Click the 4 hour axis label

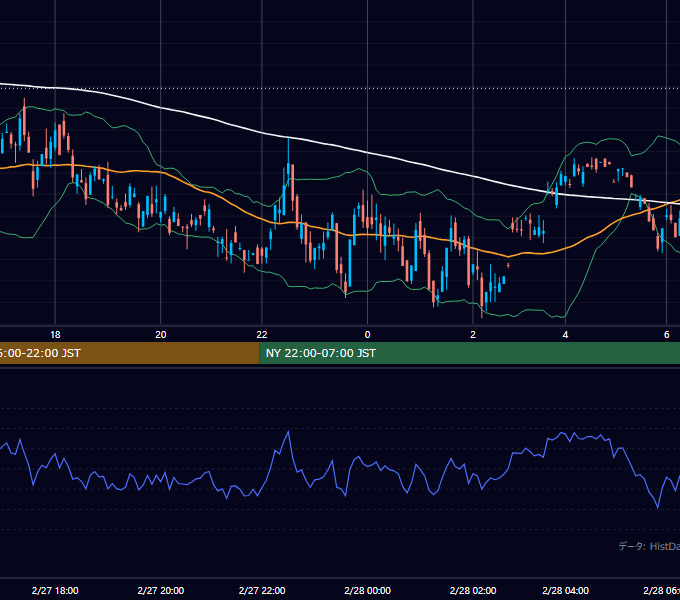coord(565,335)
